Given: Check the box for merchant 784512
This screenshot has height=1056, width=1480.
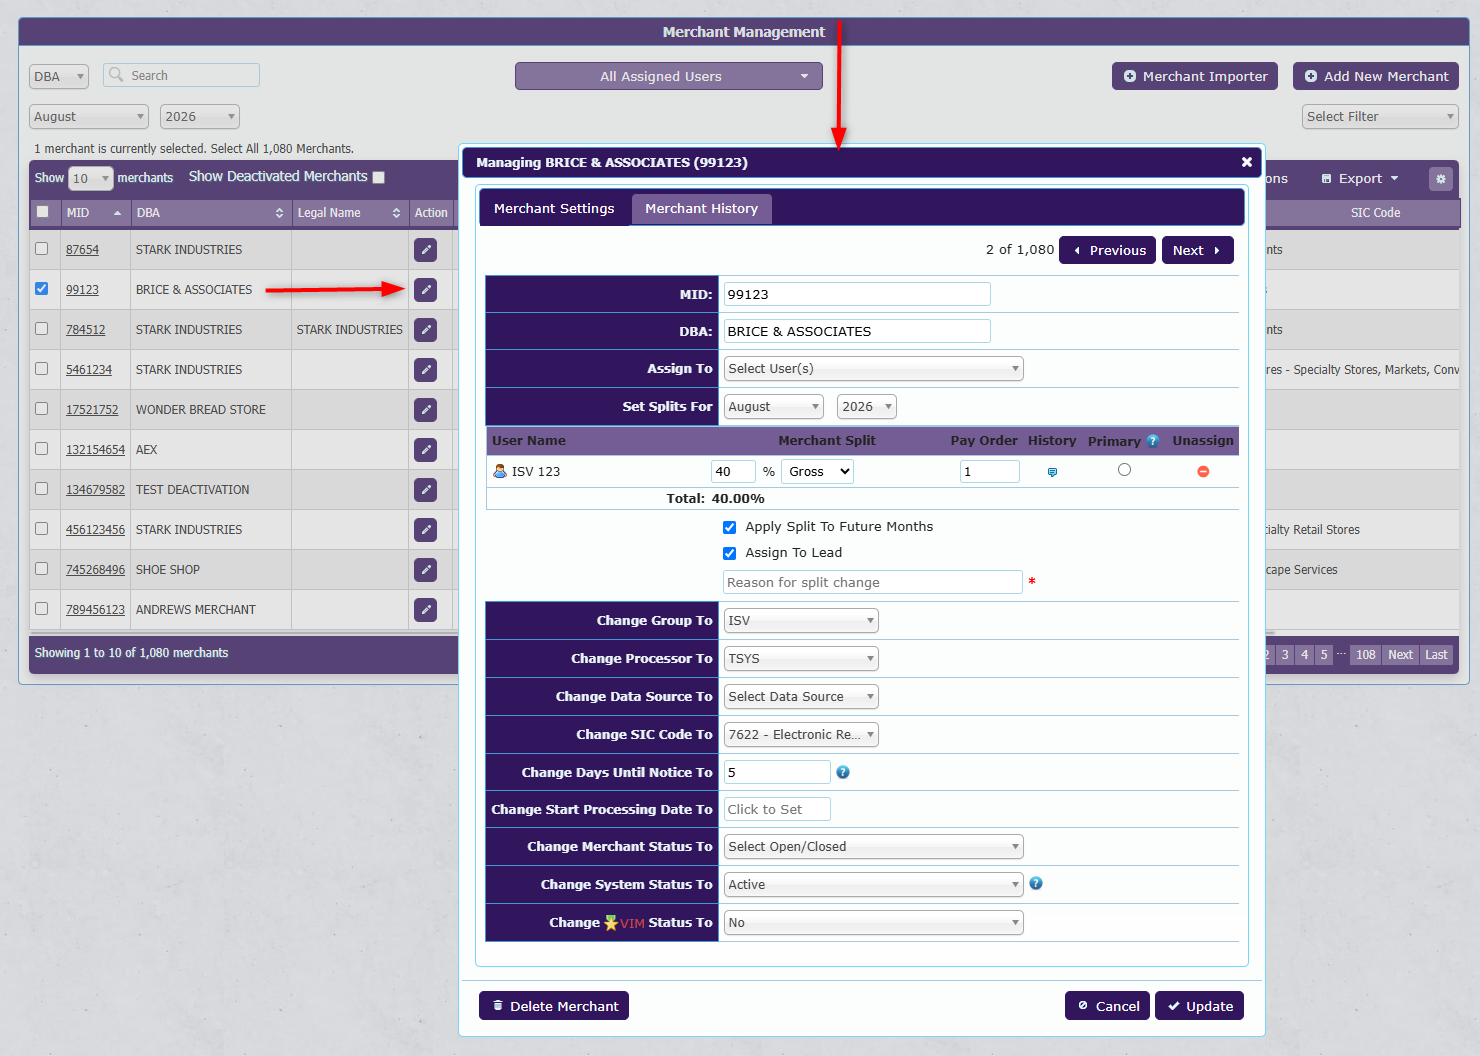Looking at the screenshot, I should coord(42,329).
